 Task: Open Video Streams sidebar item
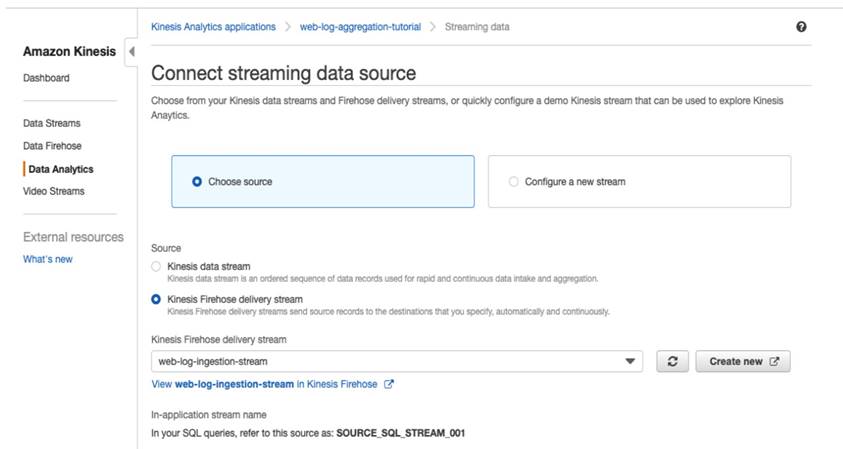(x=54, y=191)
